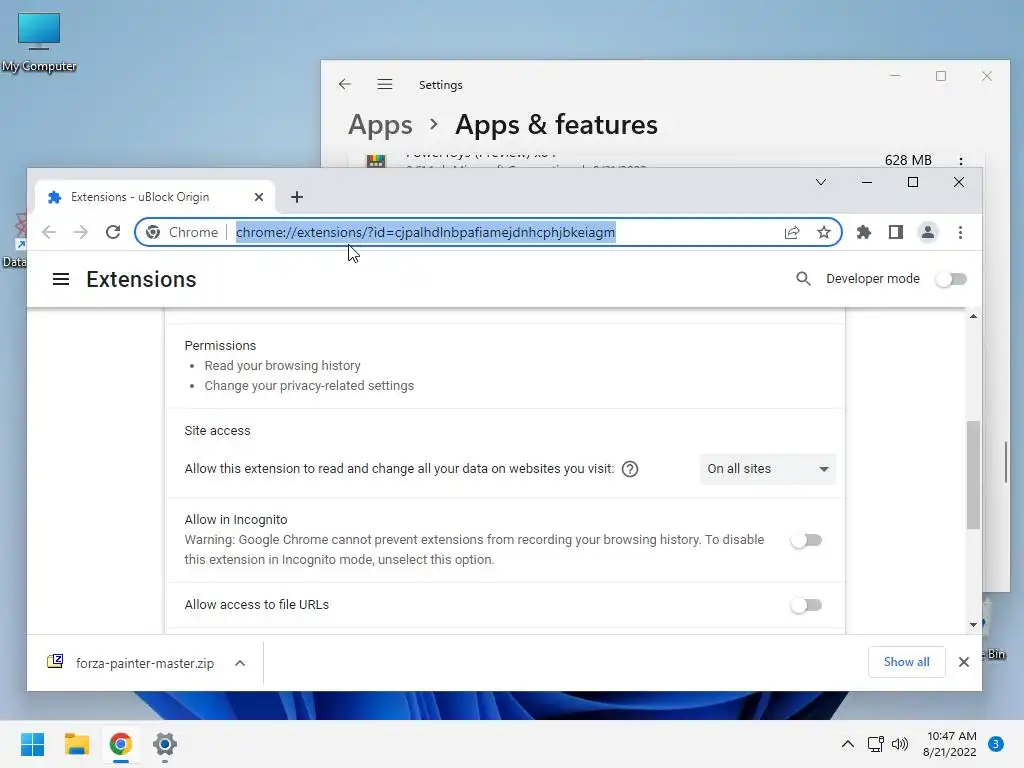Screen dimensions: 1024x768
Task: Click the 628 MB size text in Settings
Action: (x=908, y=161)
